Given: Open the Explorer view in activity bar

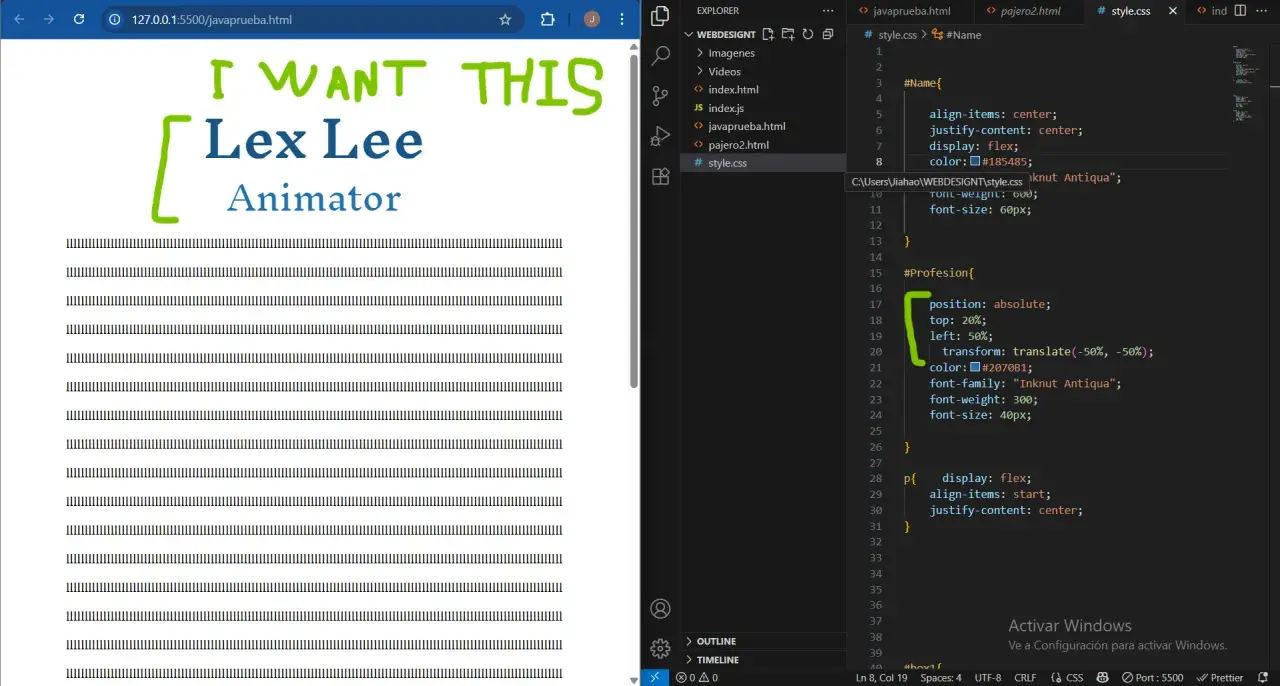Looking at the screenshot, I should point(660,15).
